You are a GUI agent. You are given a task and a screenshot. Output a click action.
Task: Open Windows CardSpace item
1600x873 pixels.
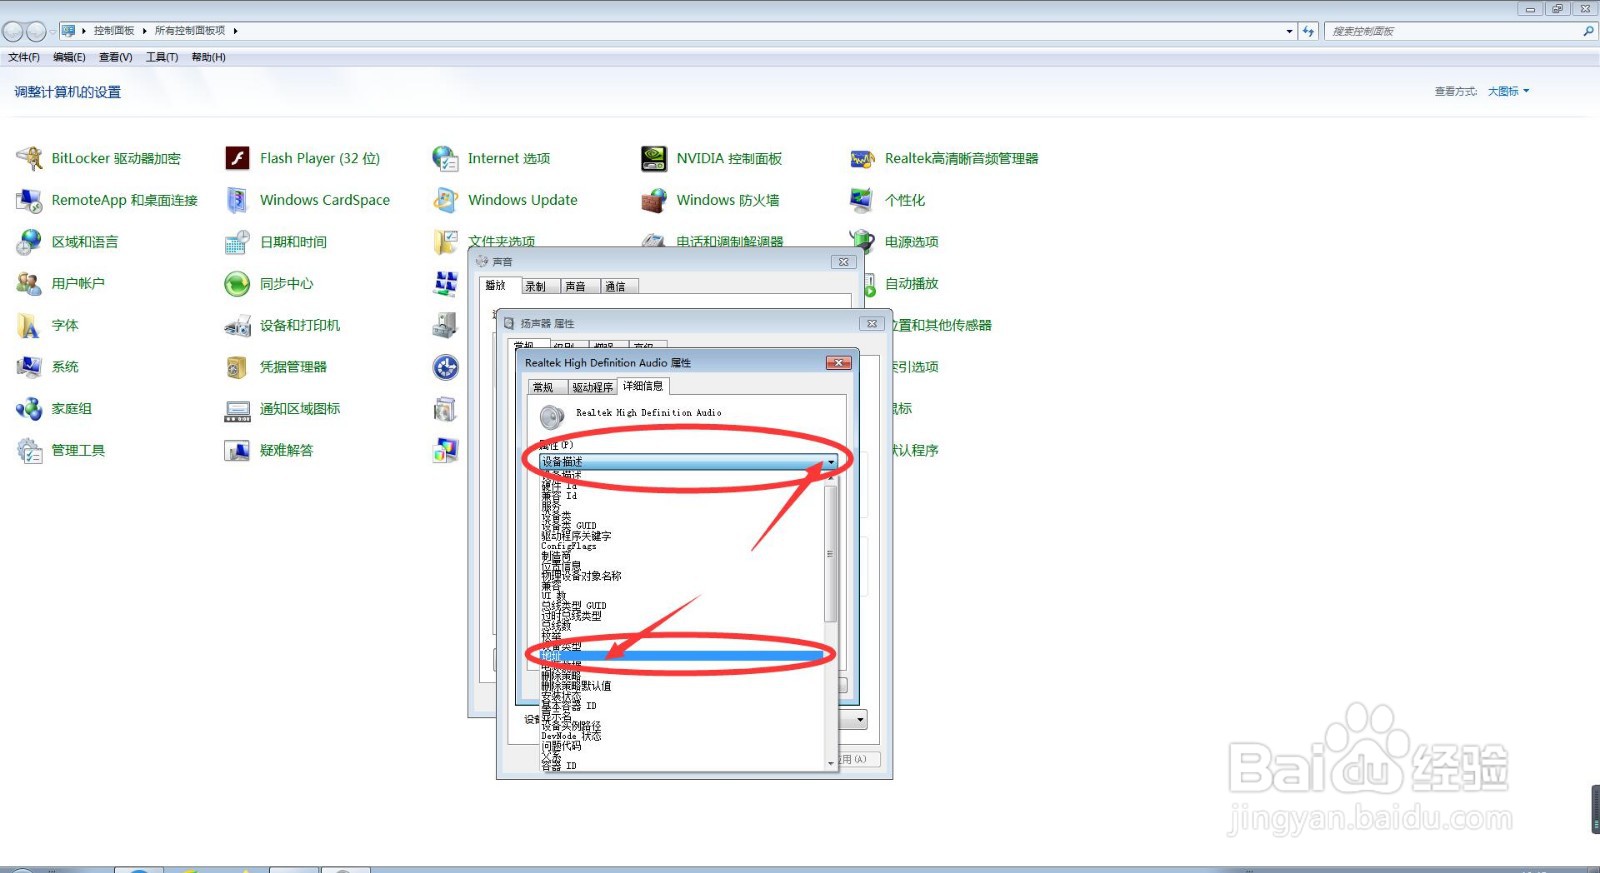point(307,200)
